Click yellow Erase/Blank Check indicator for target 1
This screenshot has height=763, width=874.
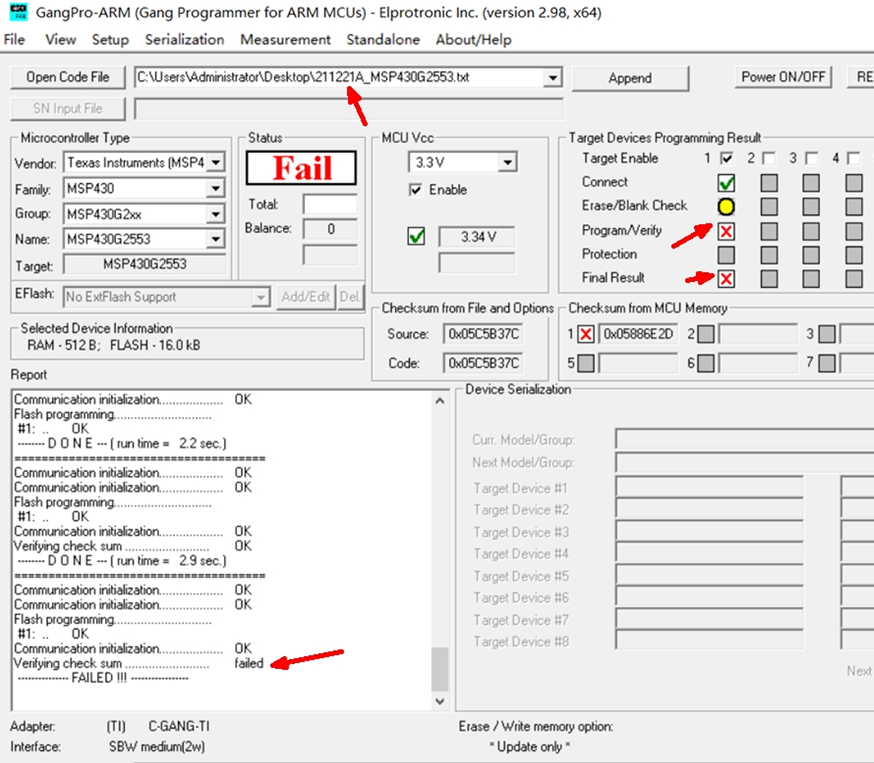coord(726,207)
